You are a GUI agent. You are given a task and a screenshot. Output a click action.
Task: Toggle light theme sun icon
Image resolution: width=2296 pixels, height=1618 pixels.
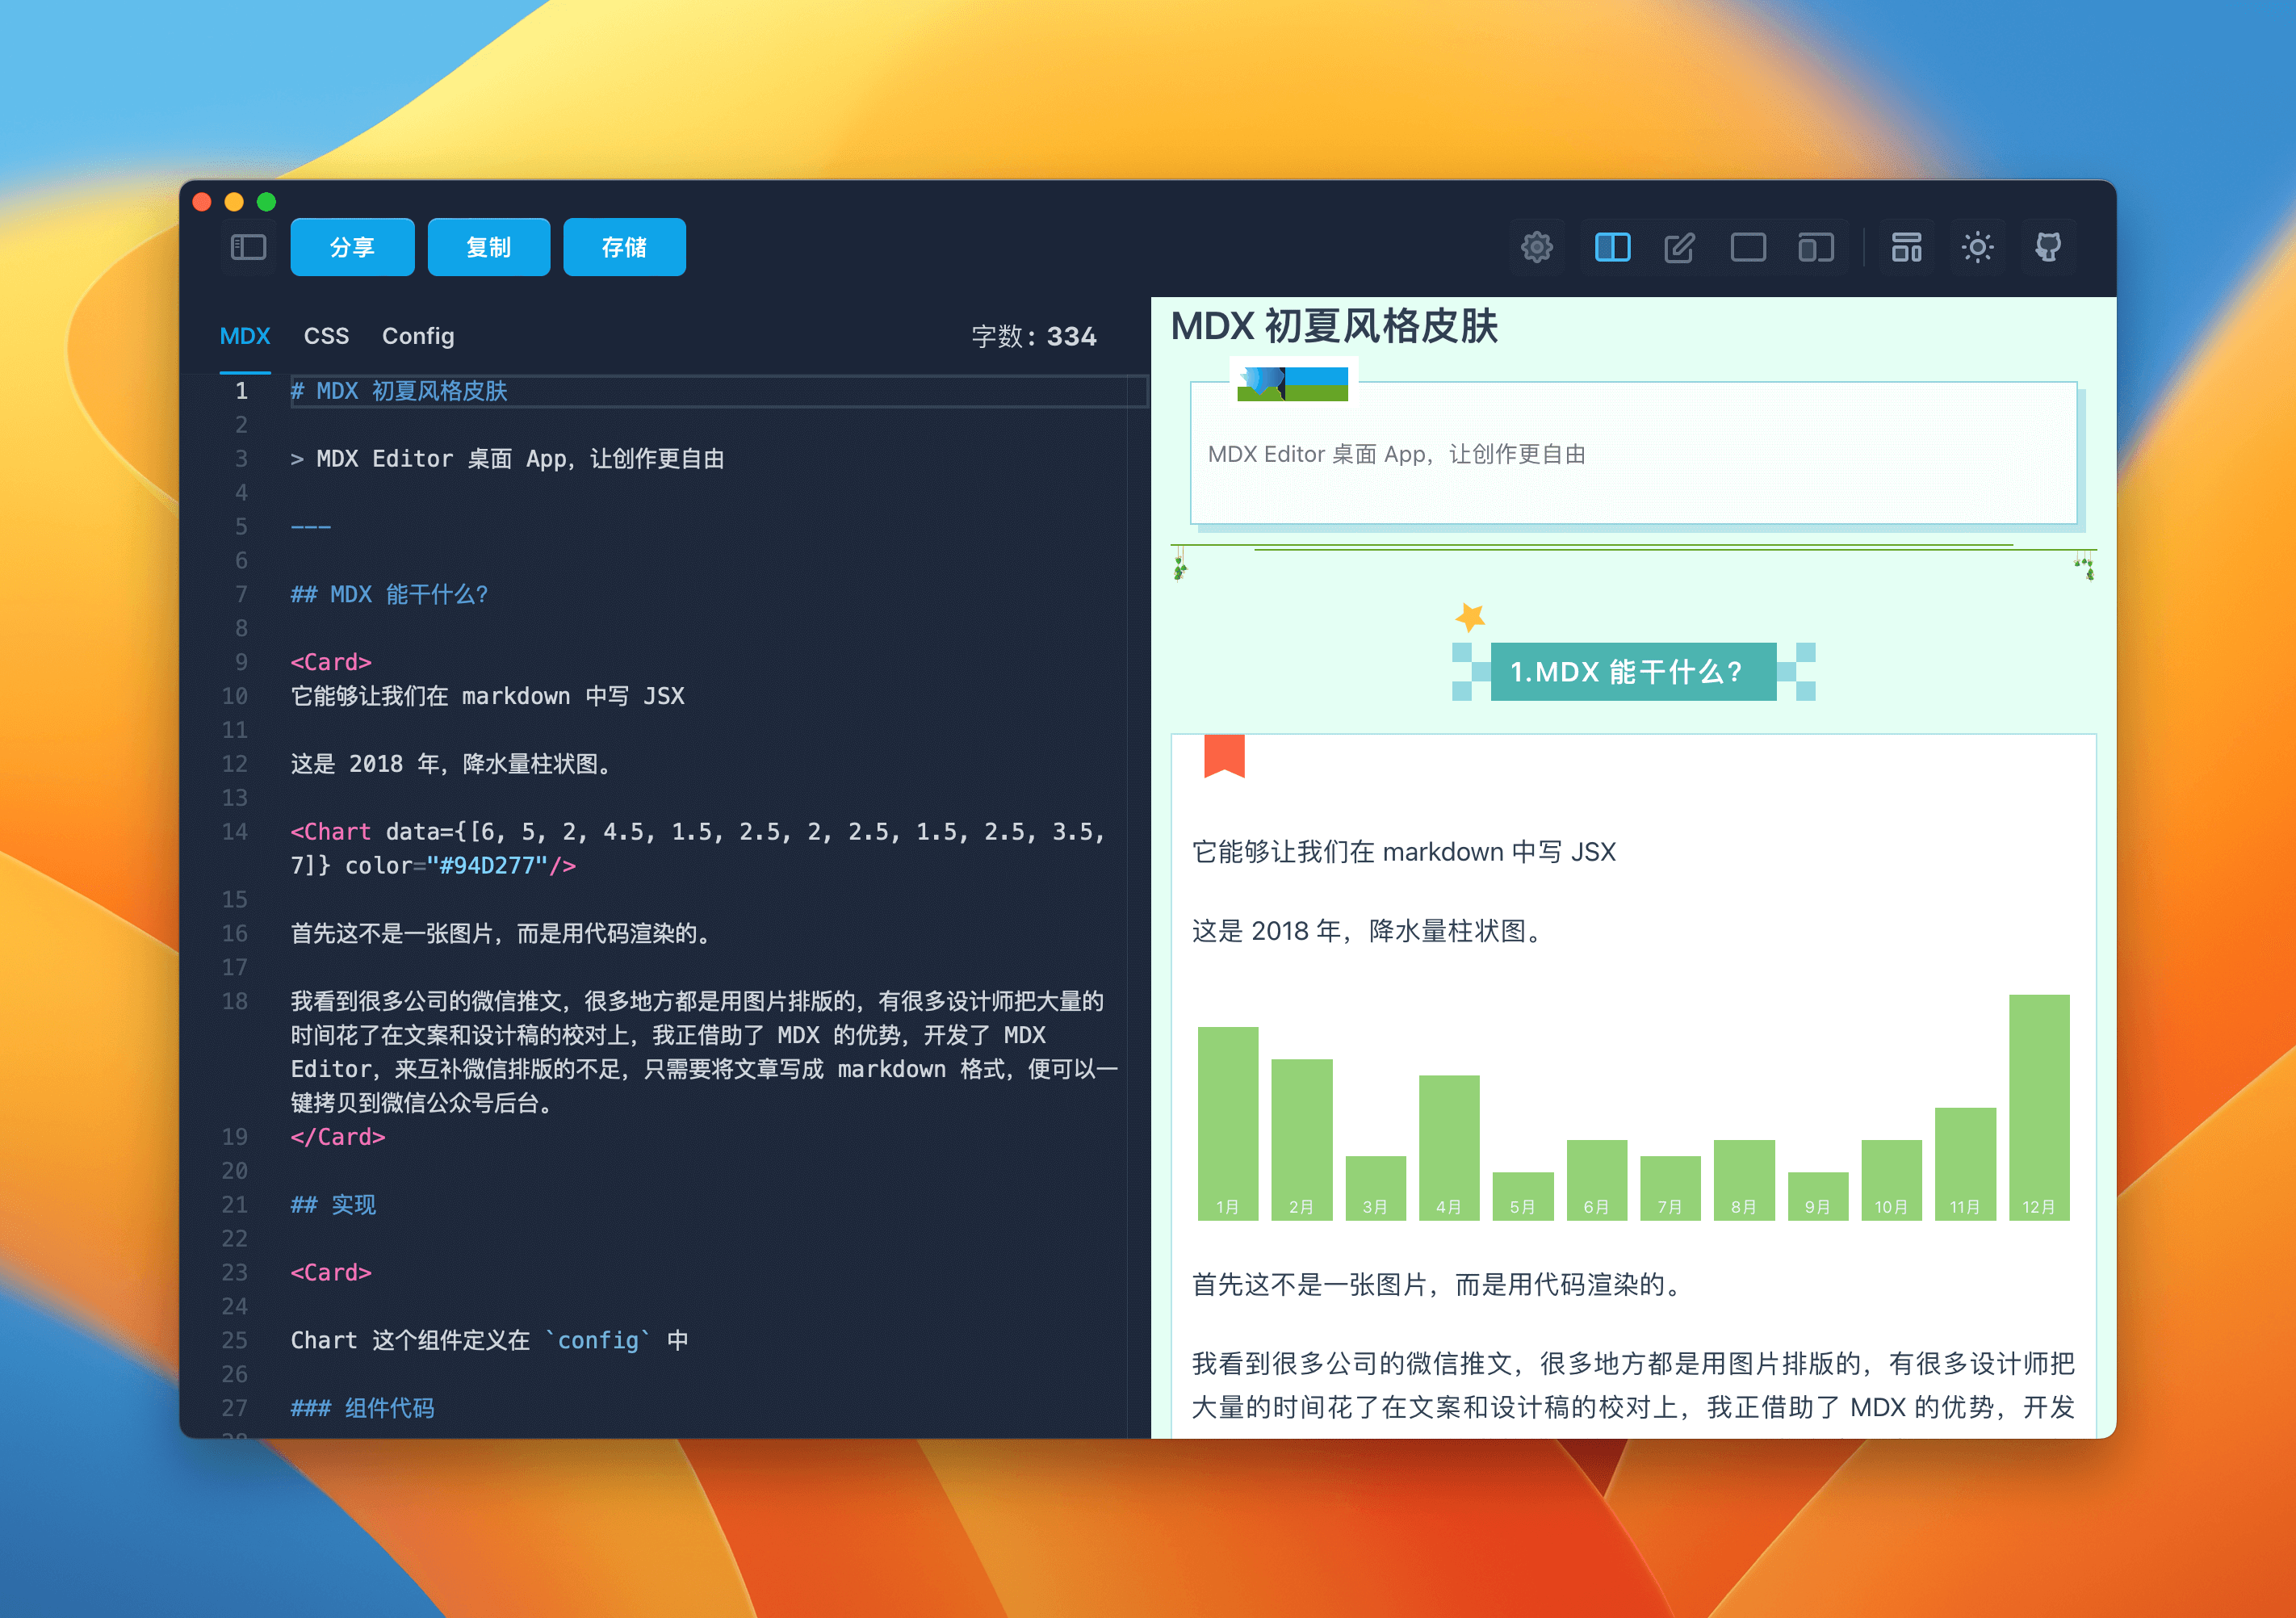pyautogui.click(x=1977, y=247)
